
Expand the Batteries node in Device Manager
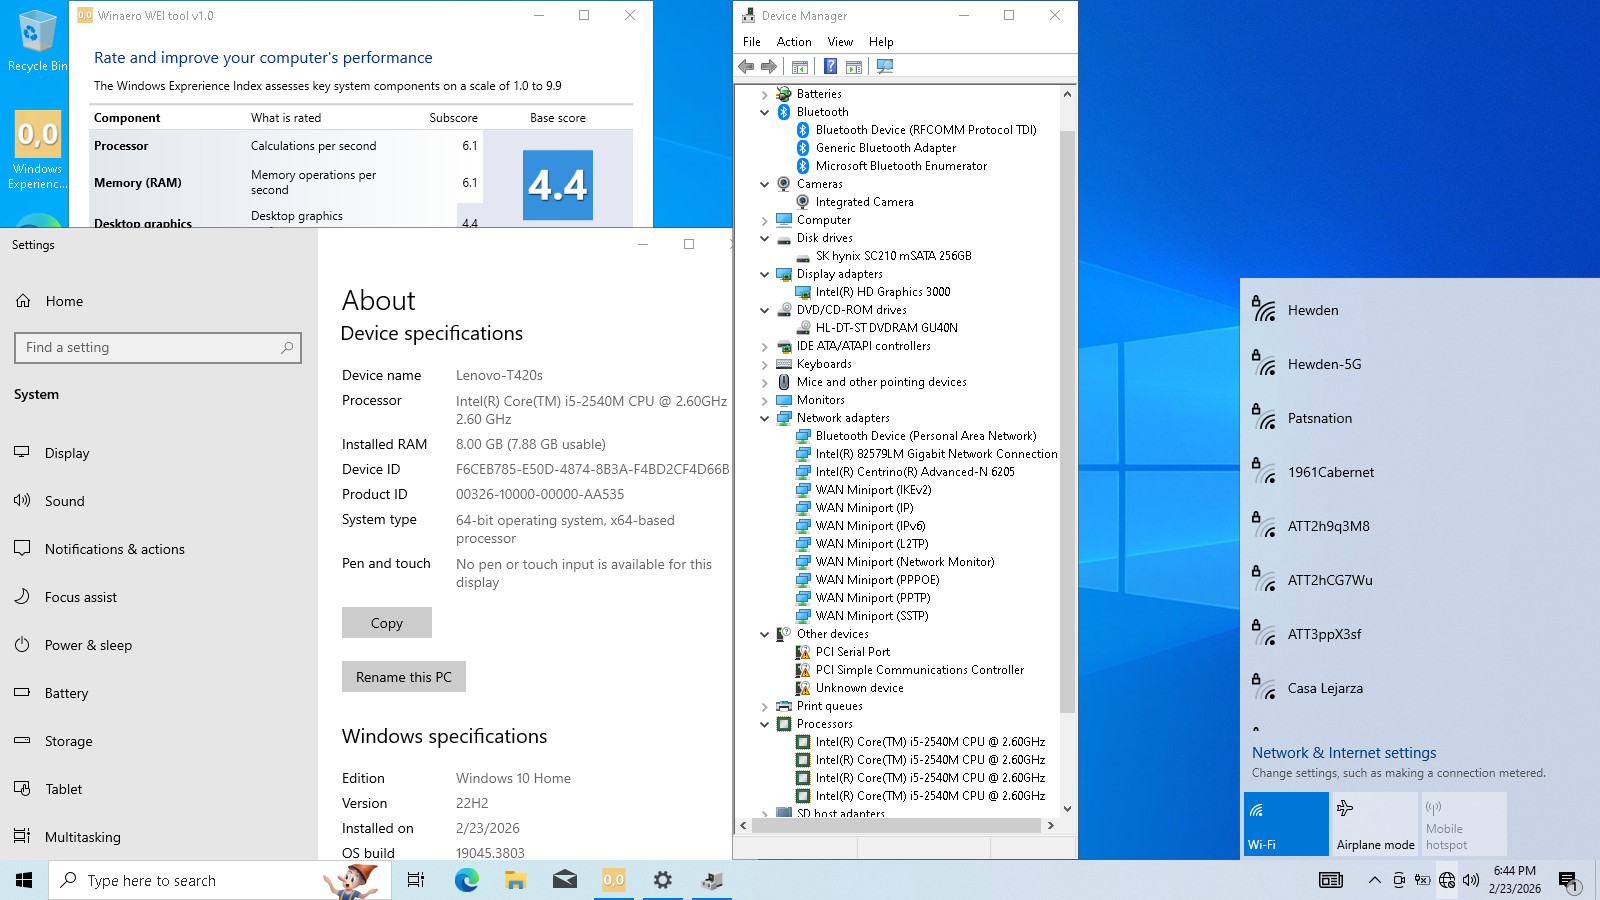(x=765, y=94)
